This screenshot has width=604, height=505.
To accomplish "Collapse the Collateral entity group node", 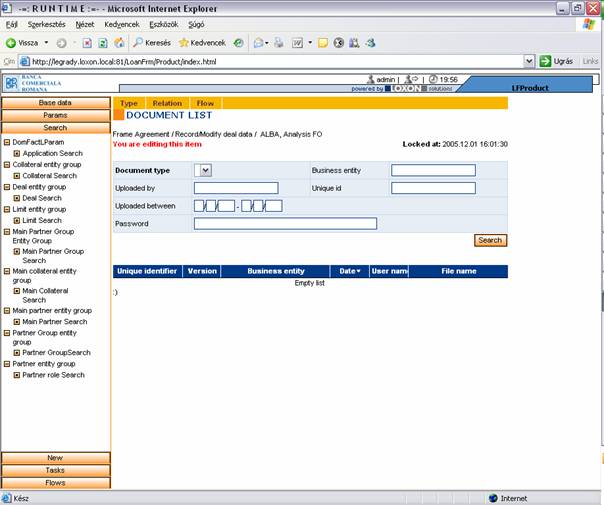I will [7, 164].
